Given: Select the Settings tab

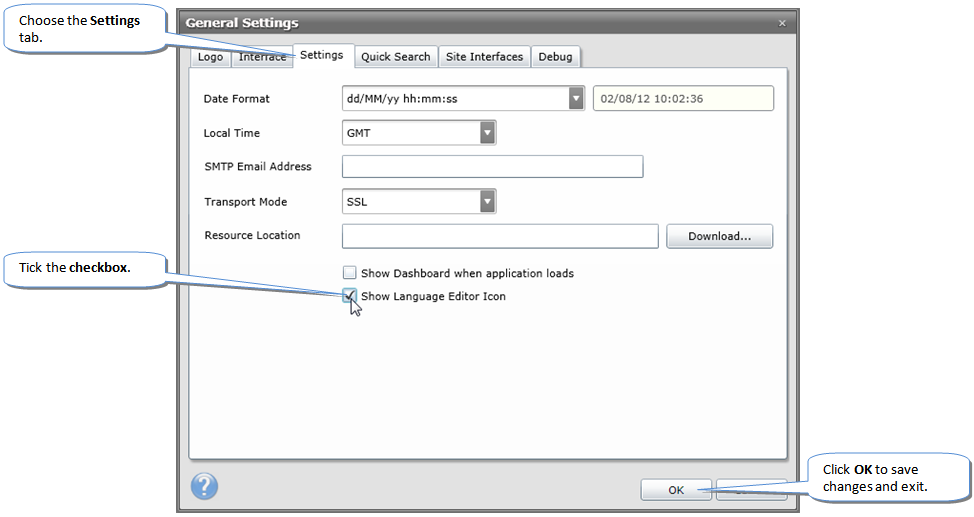Looking at the screenshot, I should (321, 56).
